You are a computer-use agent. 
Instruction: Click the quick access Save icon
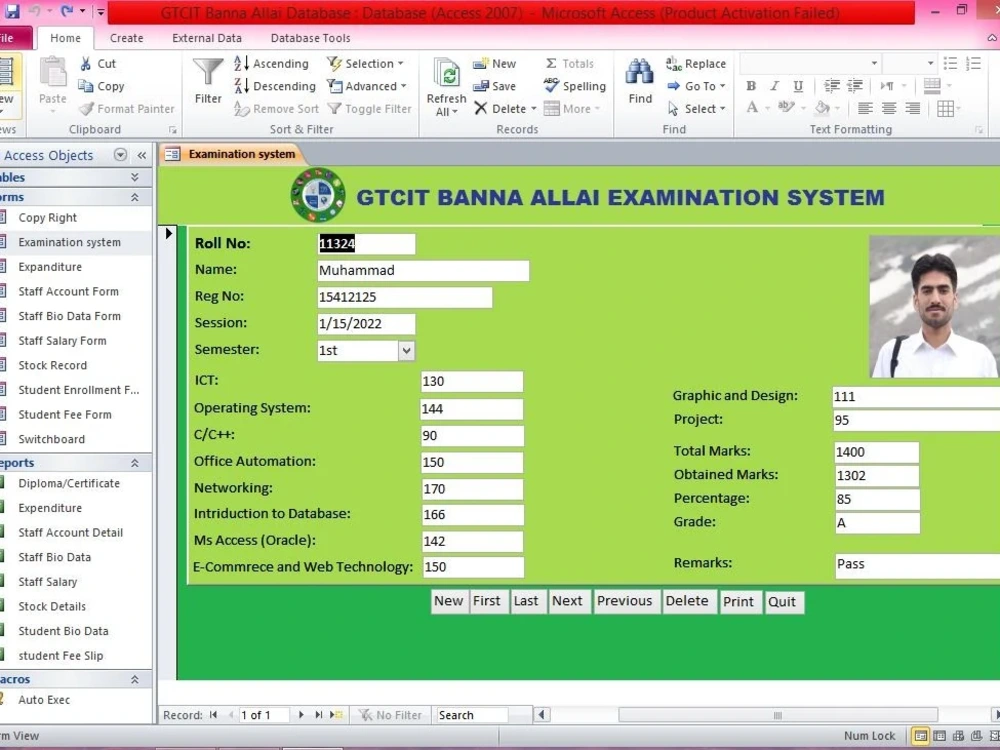tap(11, 11)
